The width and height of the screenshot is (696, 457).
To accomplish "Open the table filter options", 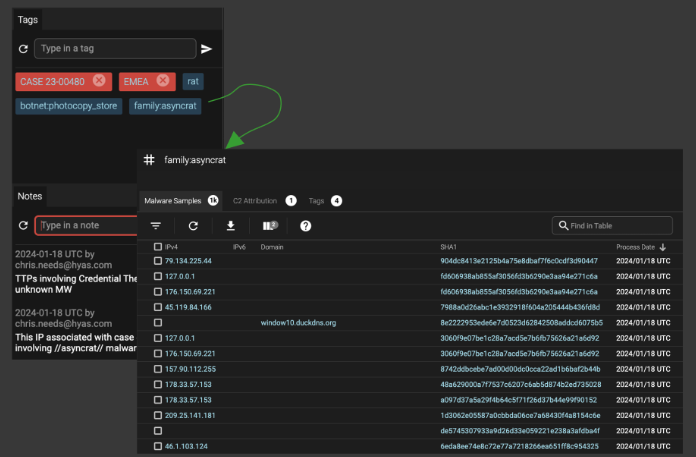I will pyautogui.click(x=156, y=226).
